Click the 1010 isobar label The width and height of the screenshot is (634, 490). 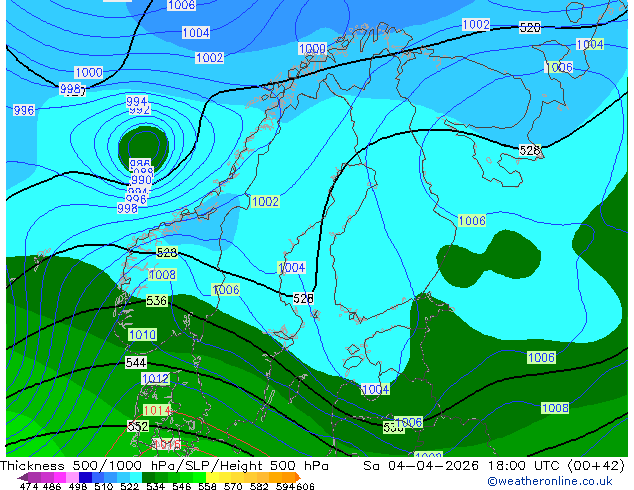pyautogui.click(x=142, y=335)
